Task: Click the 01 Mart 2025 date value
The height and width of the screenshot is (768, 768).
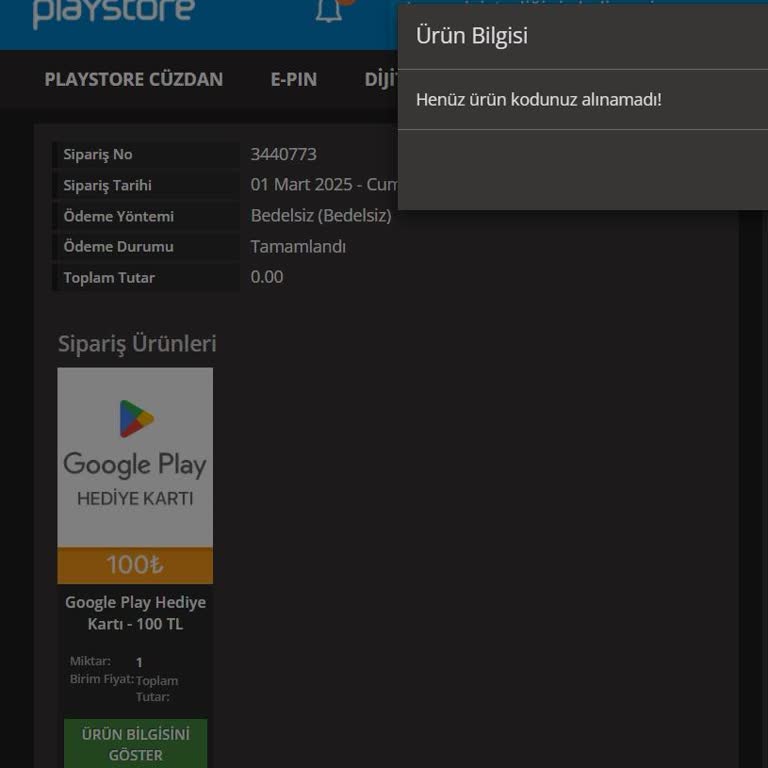Action: pos(324,185)
